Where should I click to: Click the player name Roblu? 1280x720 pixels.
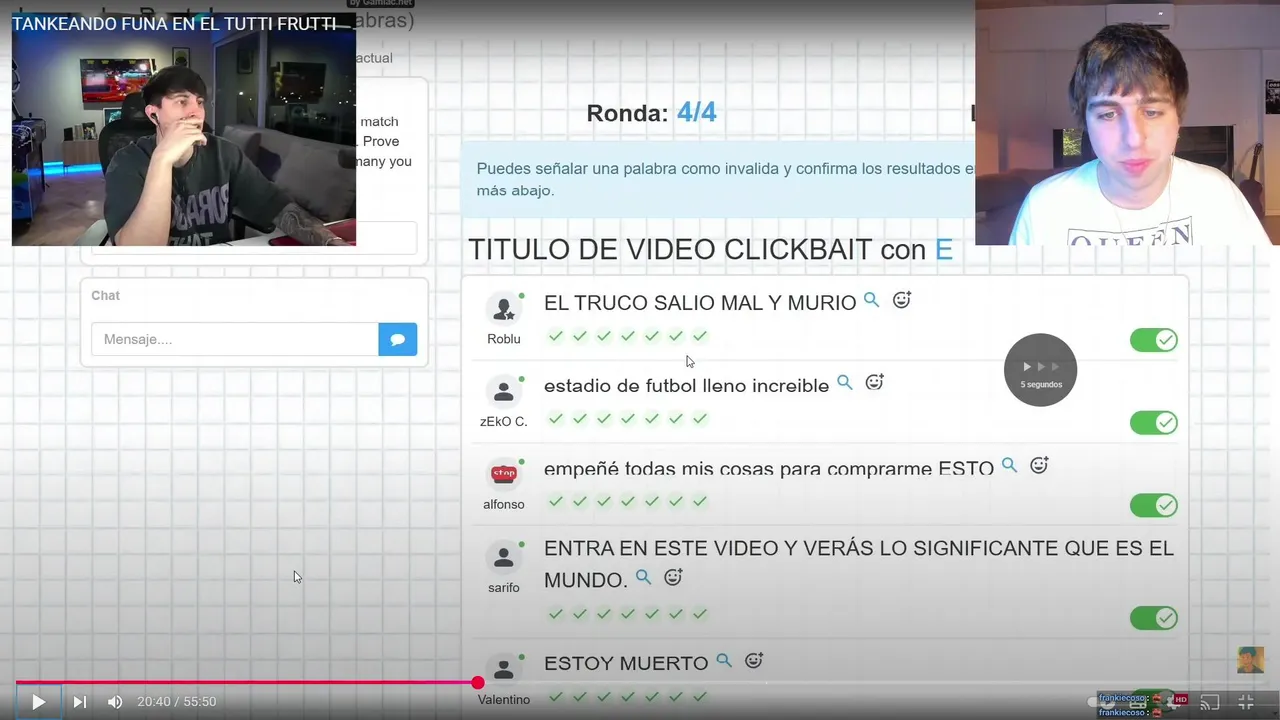coord(504,339)
